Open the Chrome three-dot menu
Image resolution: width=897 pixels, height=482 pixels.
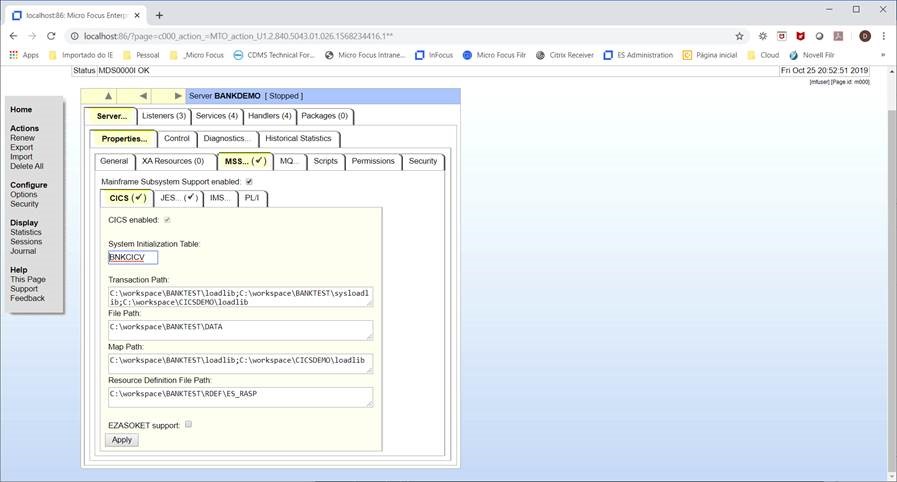[884, 36]
